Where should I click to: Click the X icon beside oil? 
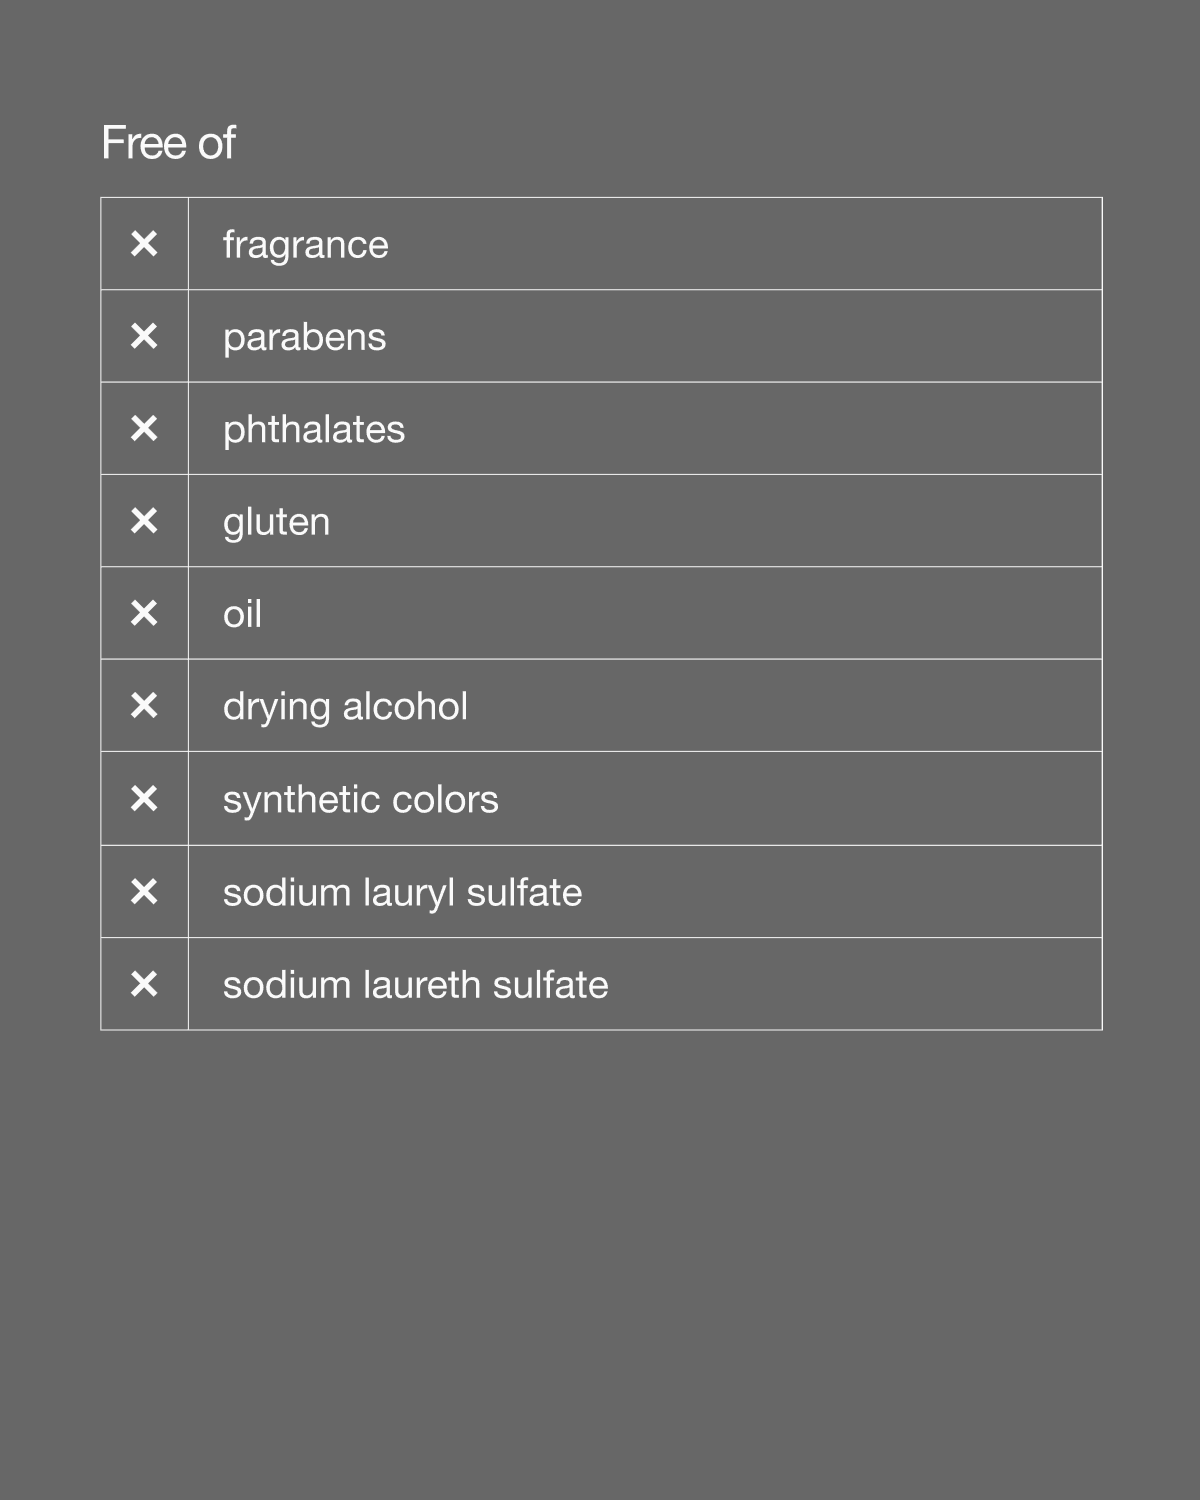point(144,613)
